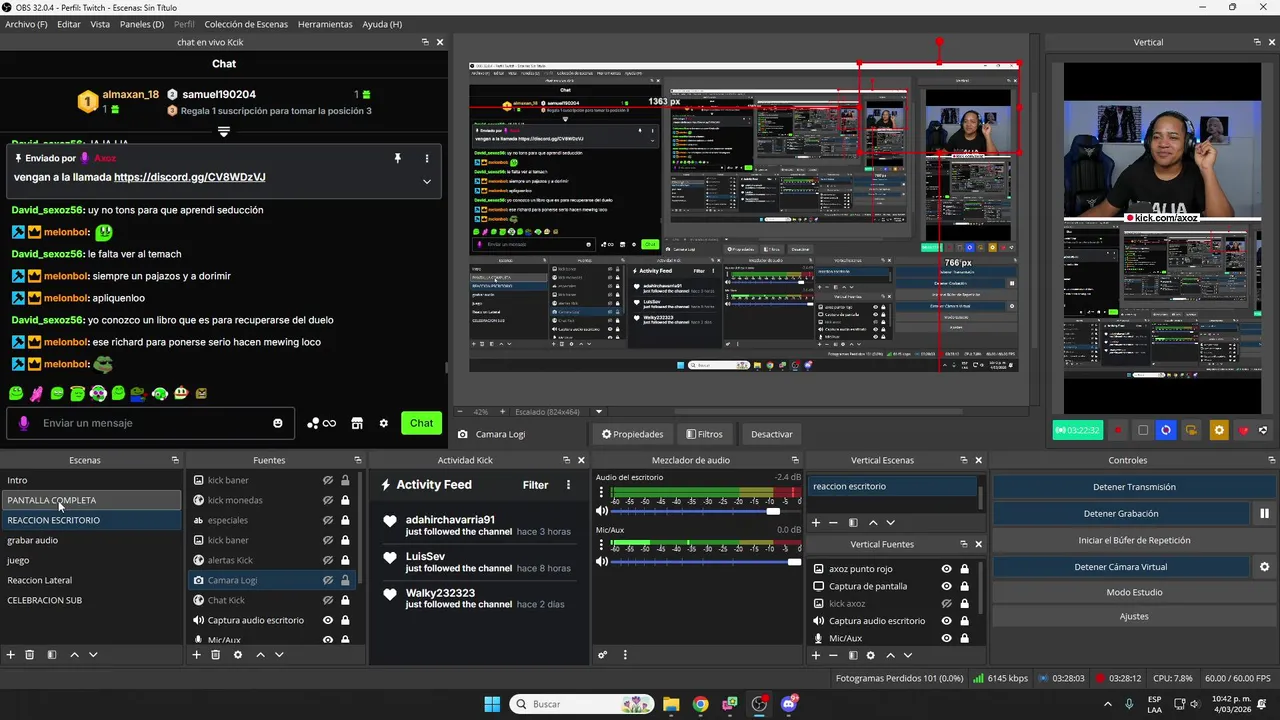Unlock the Chat Kick source
This screenshot has width=1280, height=720.
pos(345,600)
